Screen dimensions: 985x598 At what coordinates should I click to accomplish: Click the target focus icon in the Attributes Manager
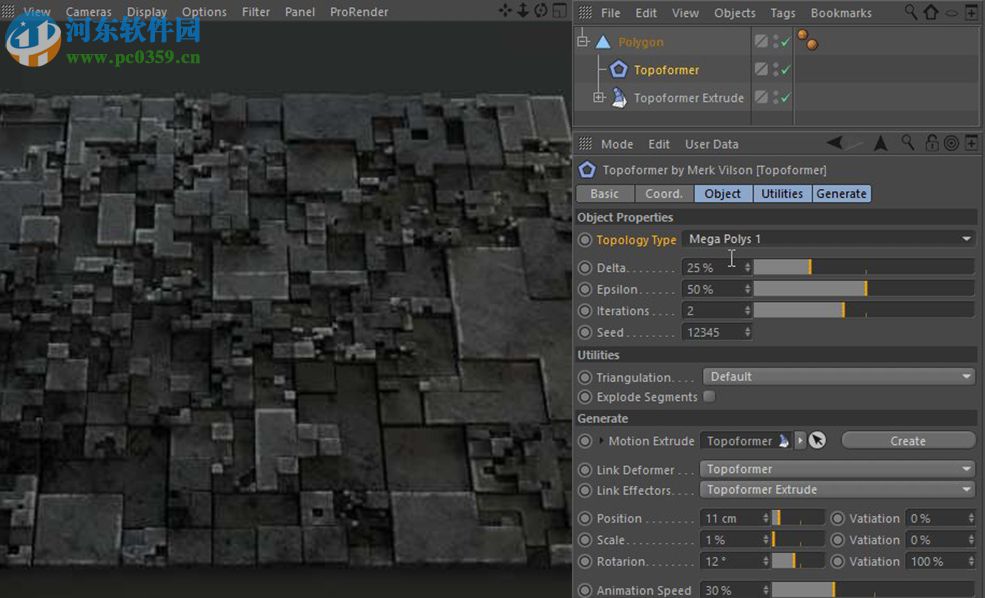(x=952, y=143)
